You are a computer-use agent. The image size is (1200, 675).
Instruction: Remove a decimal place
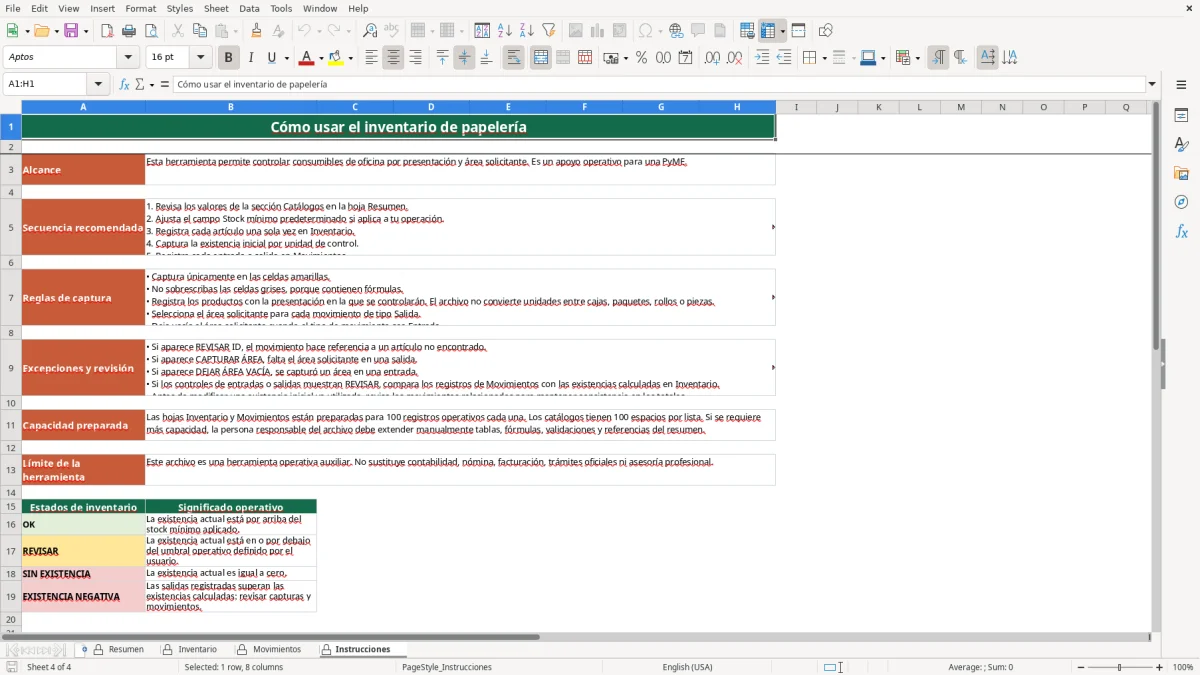pyautogui.click(x=735, y=58)
